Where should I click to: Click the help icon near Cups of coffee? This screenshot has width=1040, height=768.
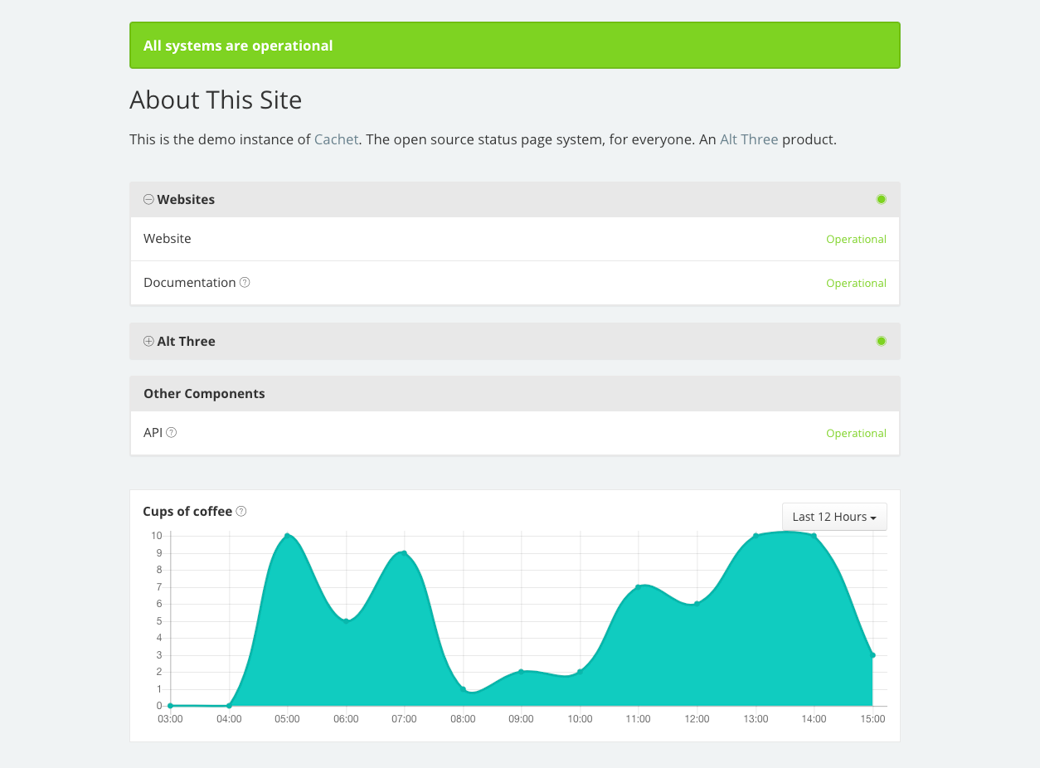coord(241,510)
